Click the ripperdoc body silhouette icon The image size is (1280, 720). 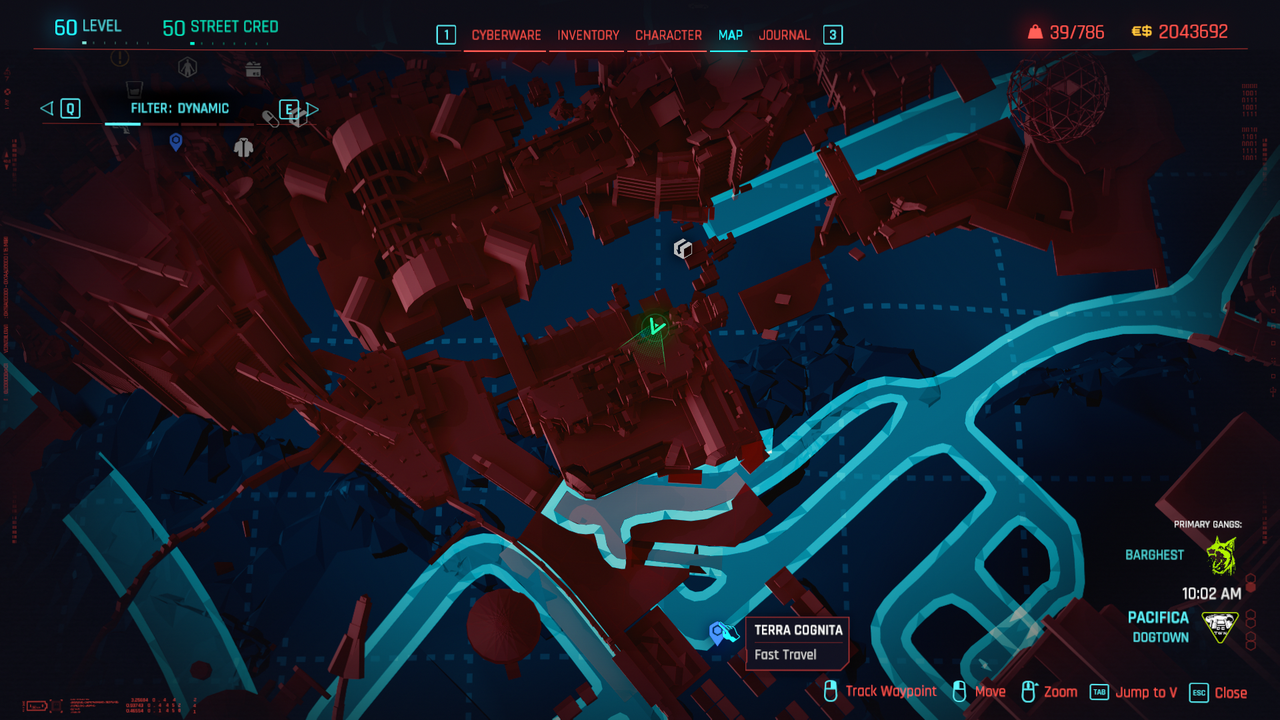click(x=187, y=67)
